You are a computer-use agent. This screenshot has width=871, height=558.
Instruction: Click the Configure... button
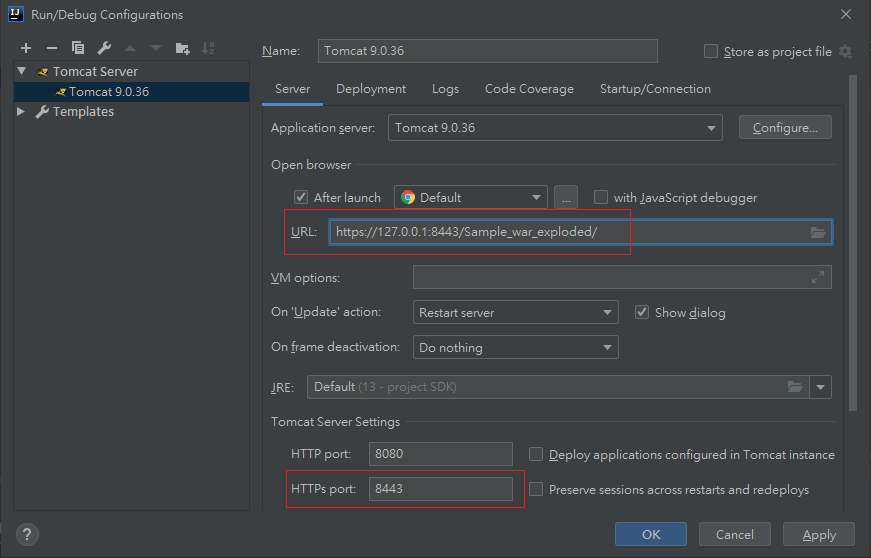point(785,128)
